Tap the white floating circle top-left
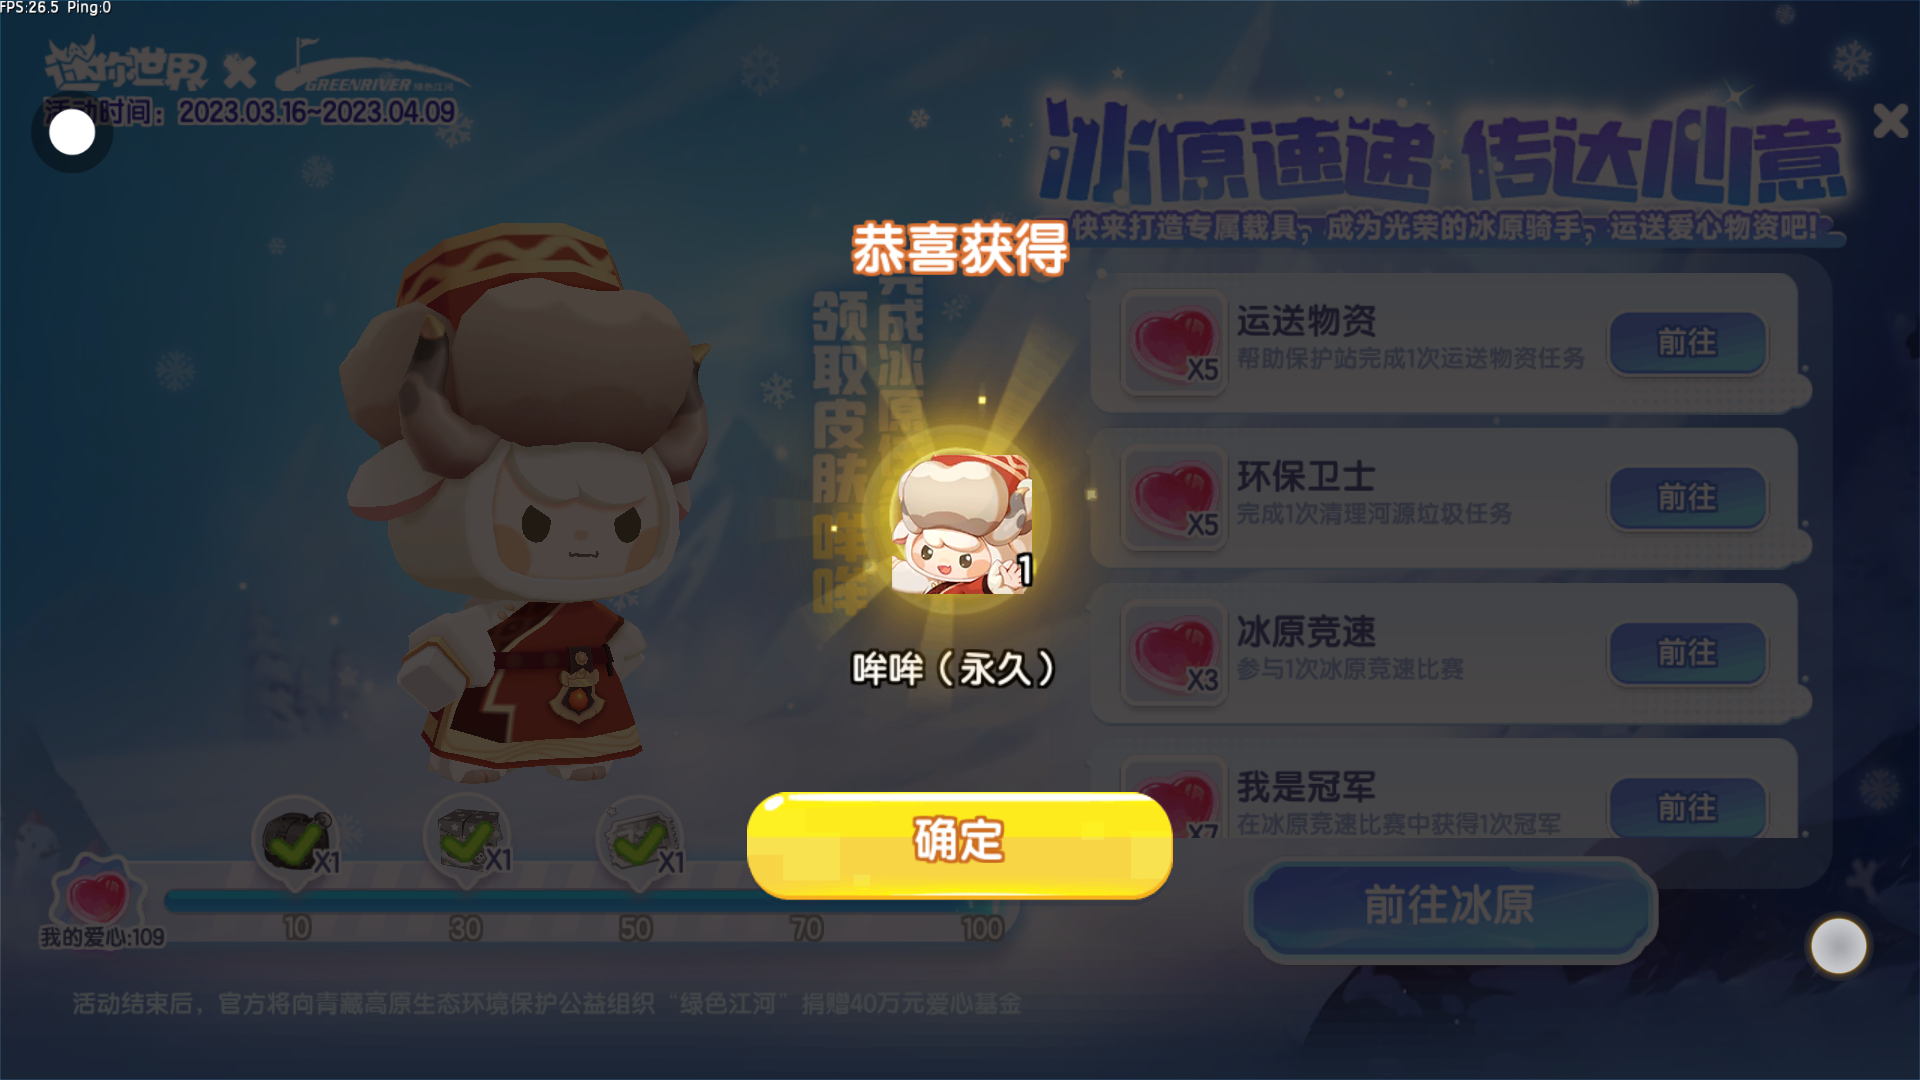The width and height of the screenshot is (1920, 1080). coord(72,132)
